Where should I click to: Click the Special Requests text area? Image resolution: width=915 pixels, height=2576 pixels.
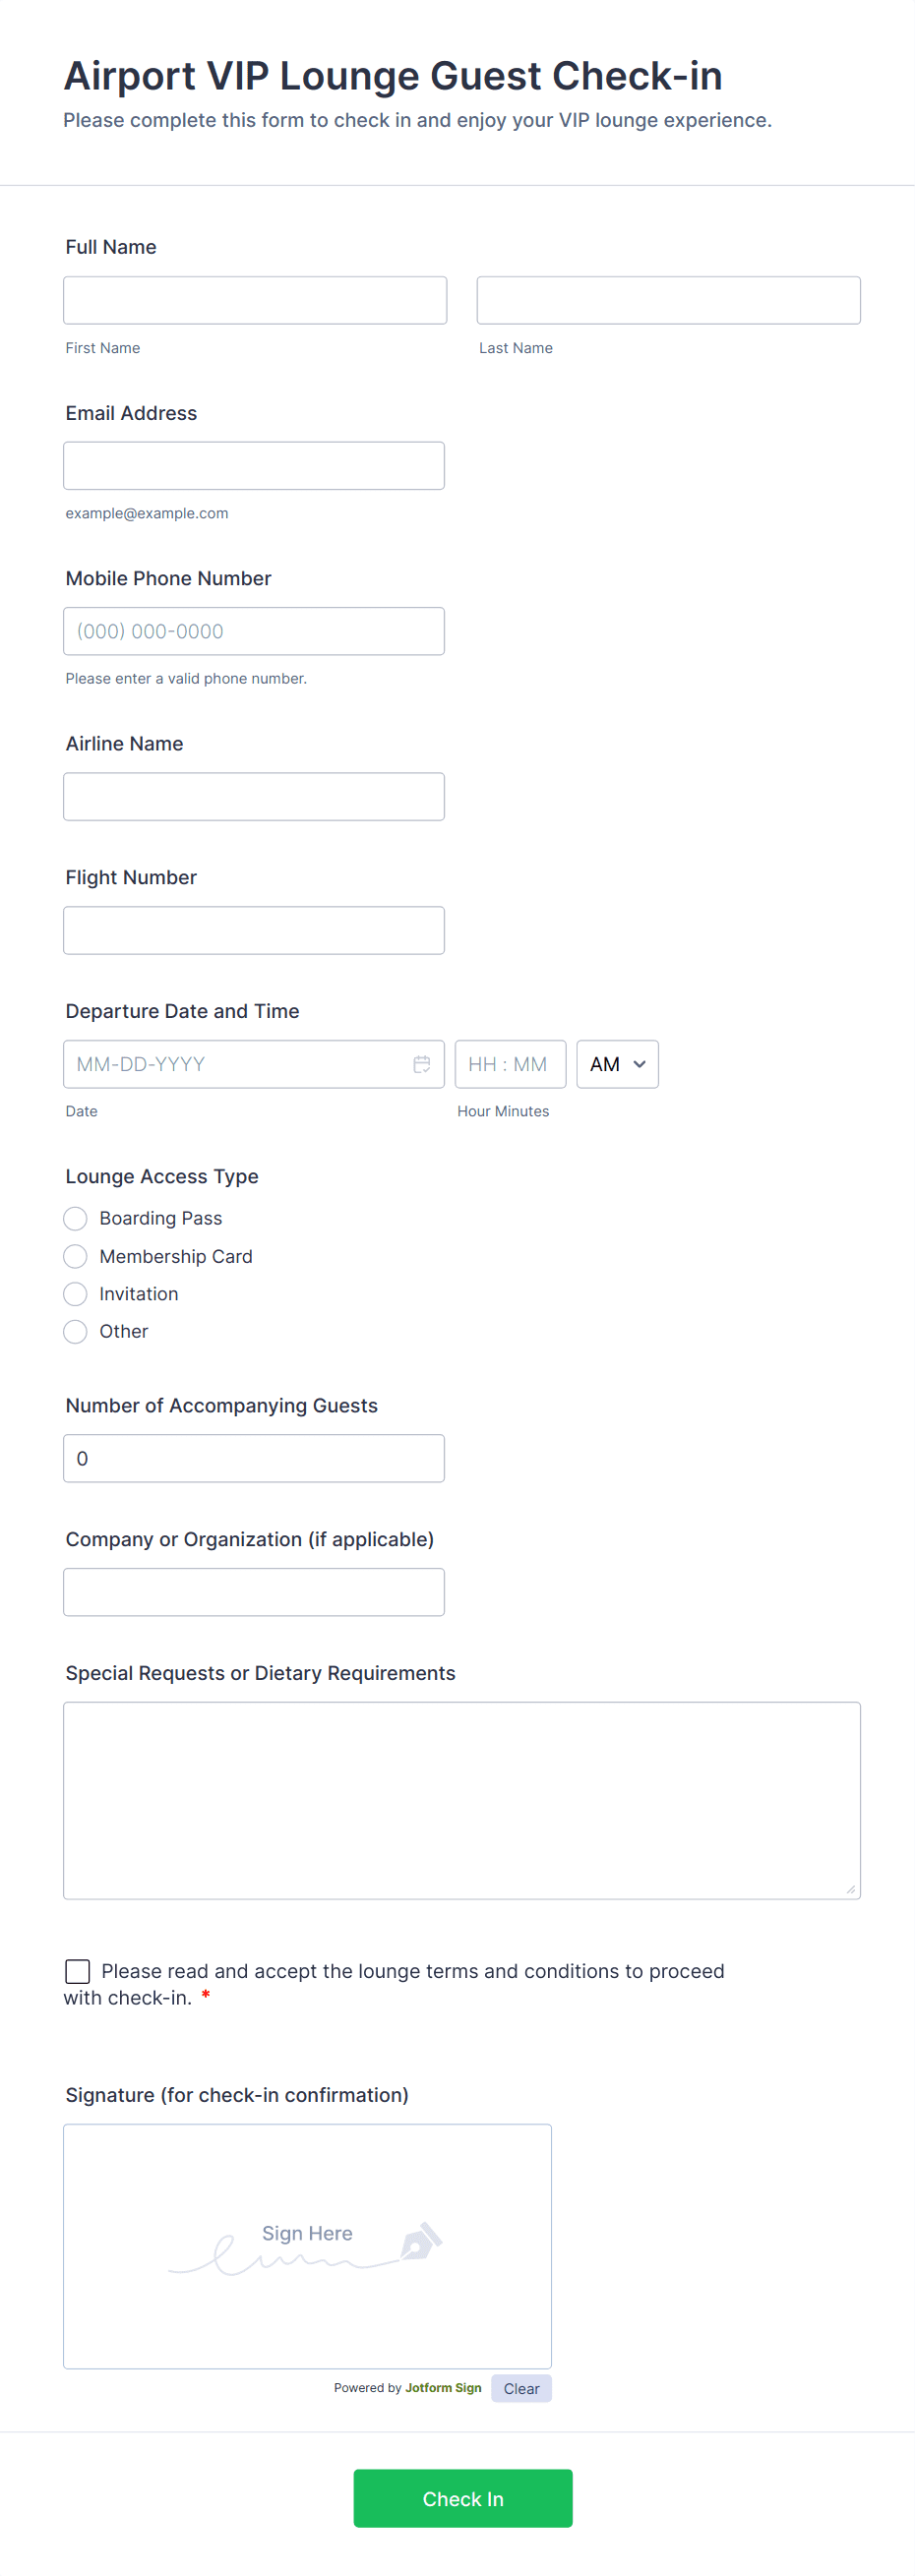point(462,1800)
